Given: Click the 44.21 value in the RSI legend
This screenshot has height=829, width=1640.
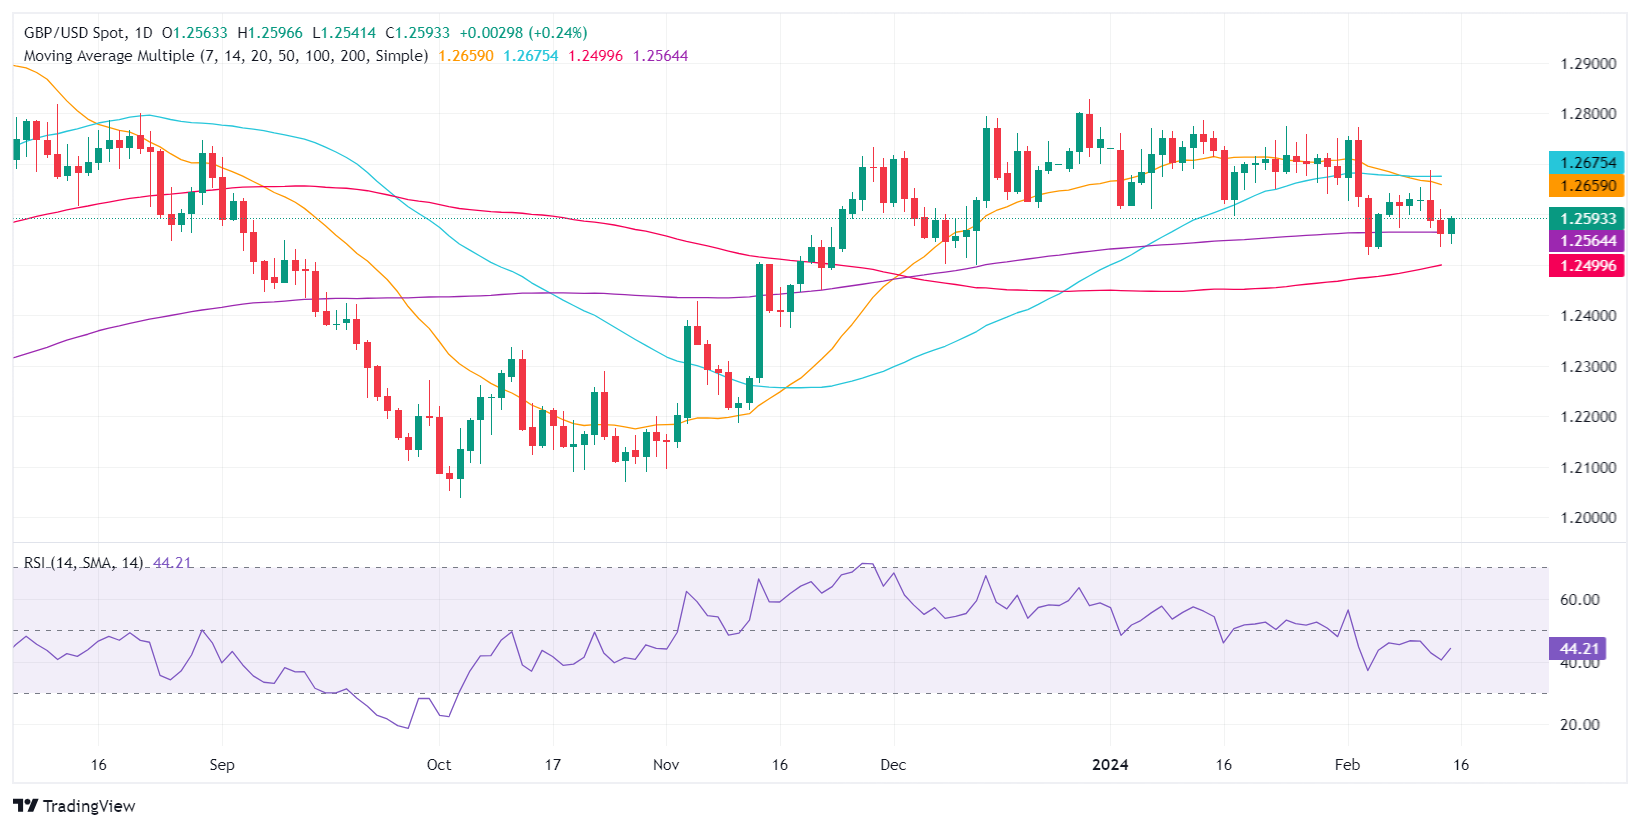Looking at the screenshot, I should pos(172,563).
